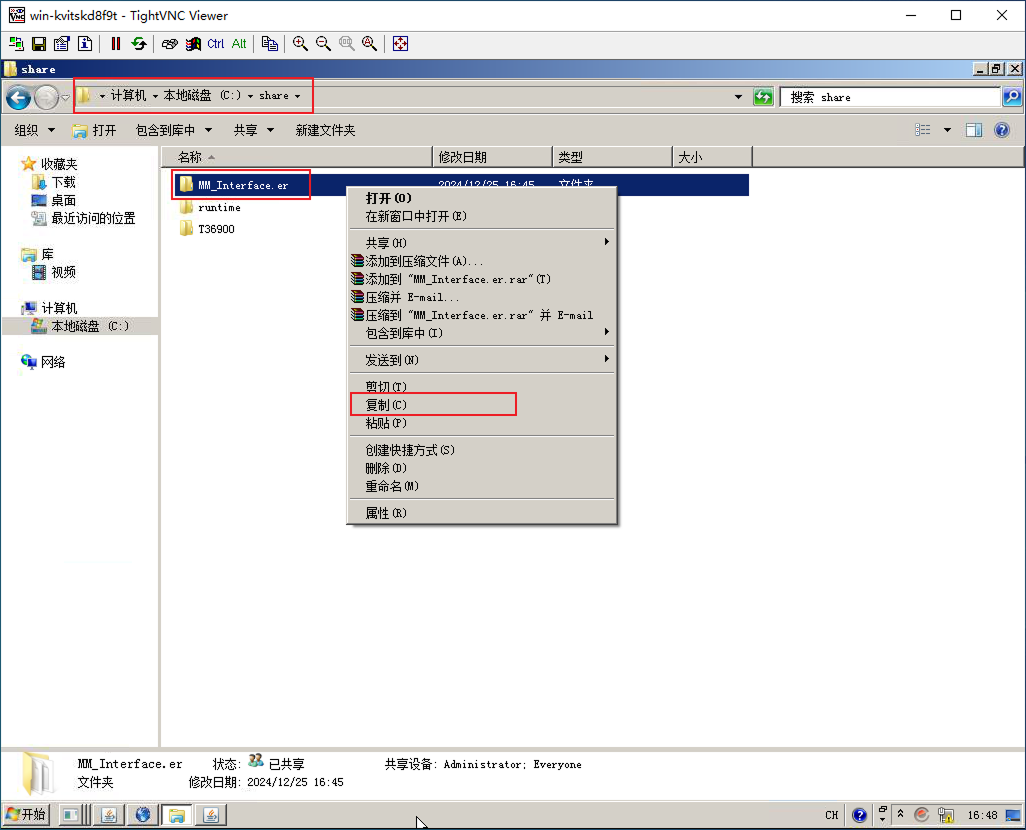Viewport: 1026px width, 830px height.
Task: Click the globe browser icon in taskbar
Action: click(x=143, y=815)
